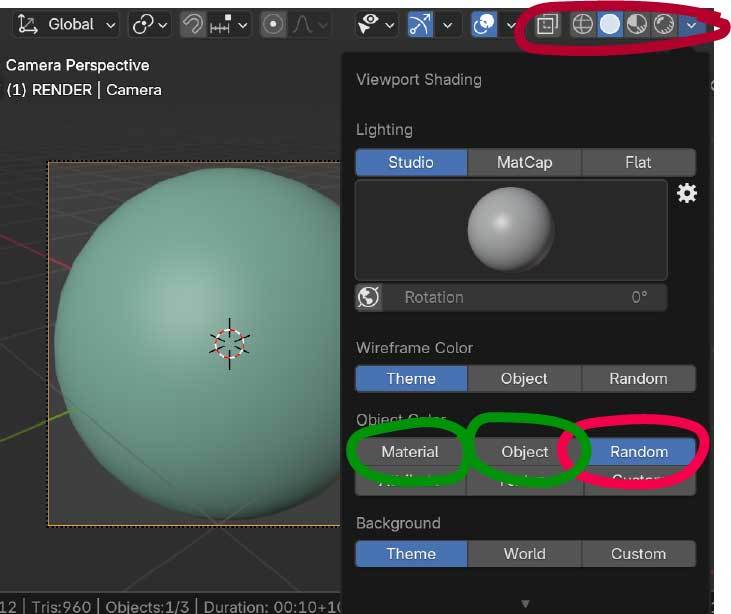Adjust the Rotation slider

point(525,297)
